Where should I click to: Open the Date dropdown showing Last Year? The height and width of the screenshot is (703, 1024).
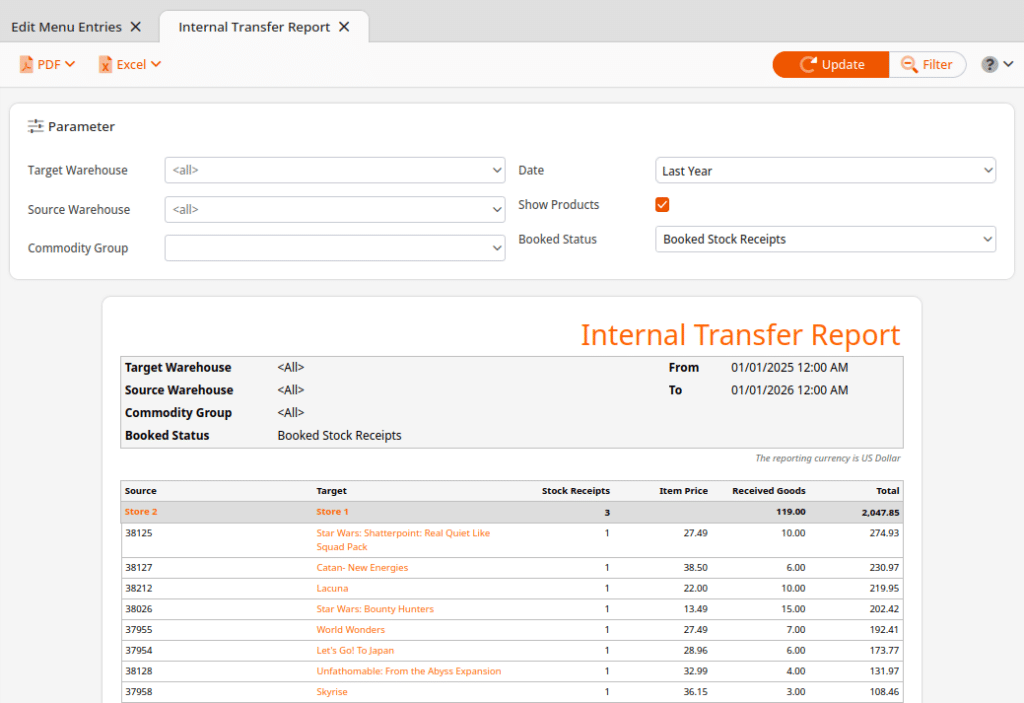tap(825, 170)
